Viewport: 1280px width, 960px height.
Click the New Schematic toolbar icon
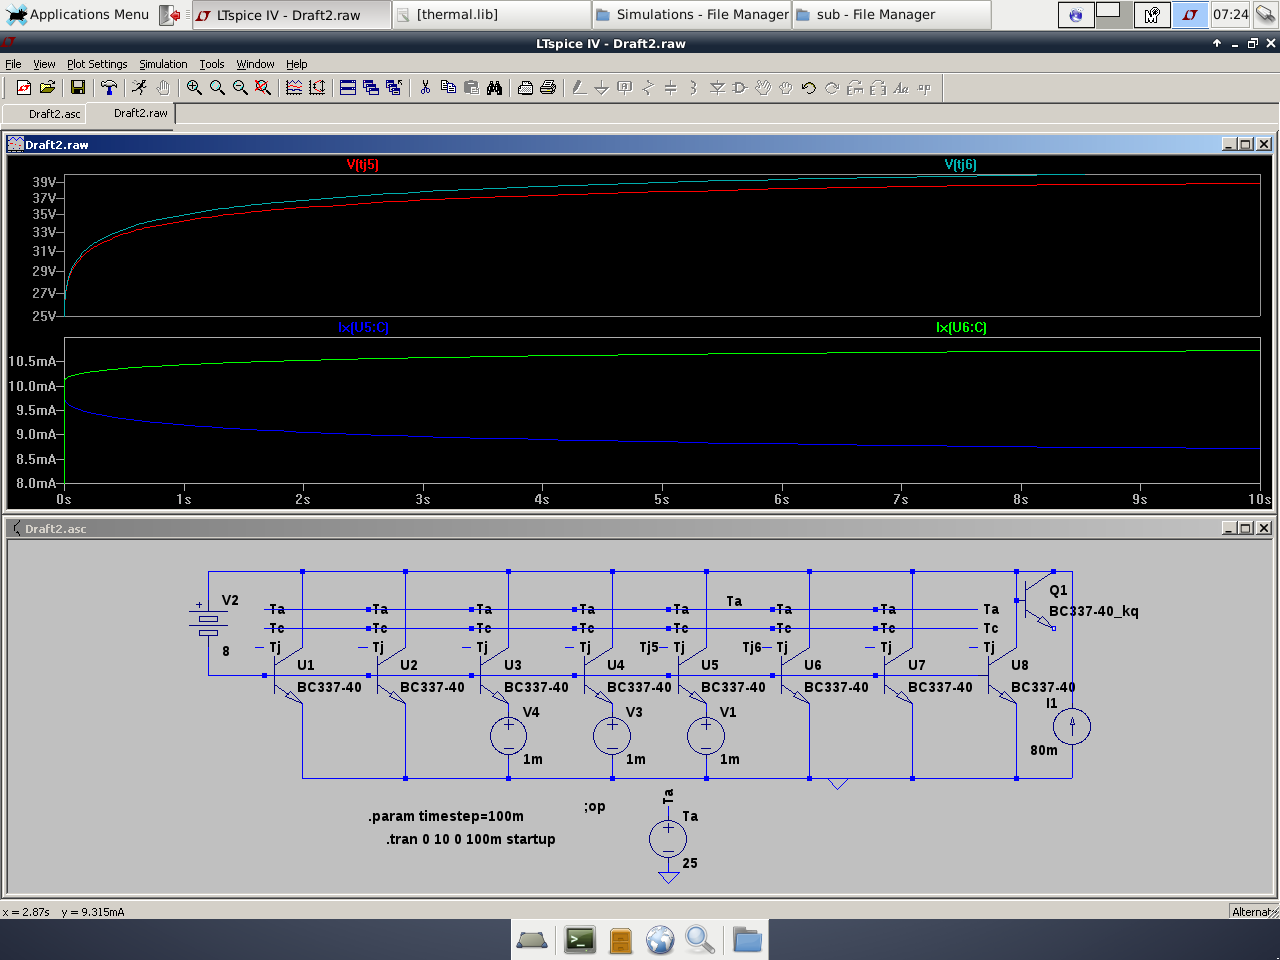[x=23, y=88]
